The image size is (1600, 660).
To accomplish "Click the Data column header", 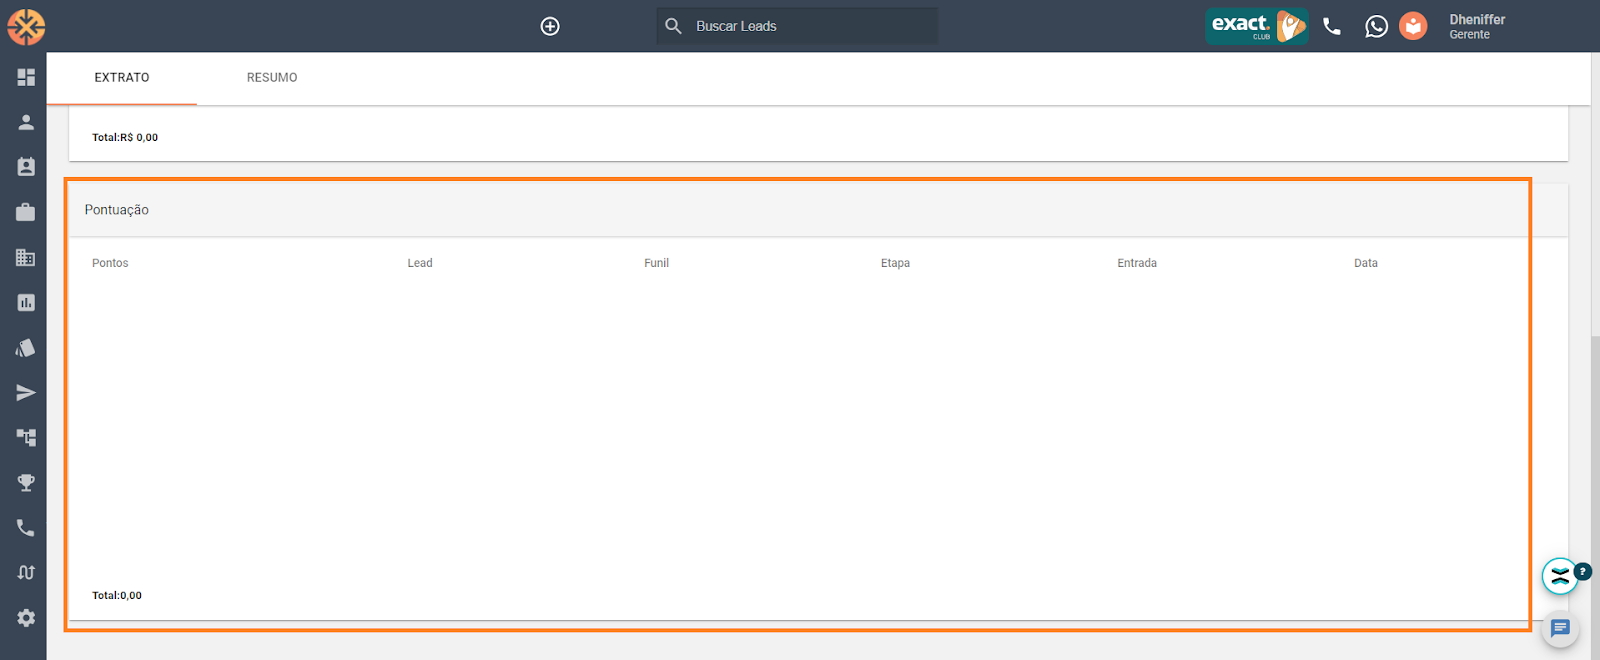I will [1366, 263].
